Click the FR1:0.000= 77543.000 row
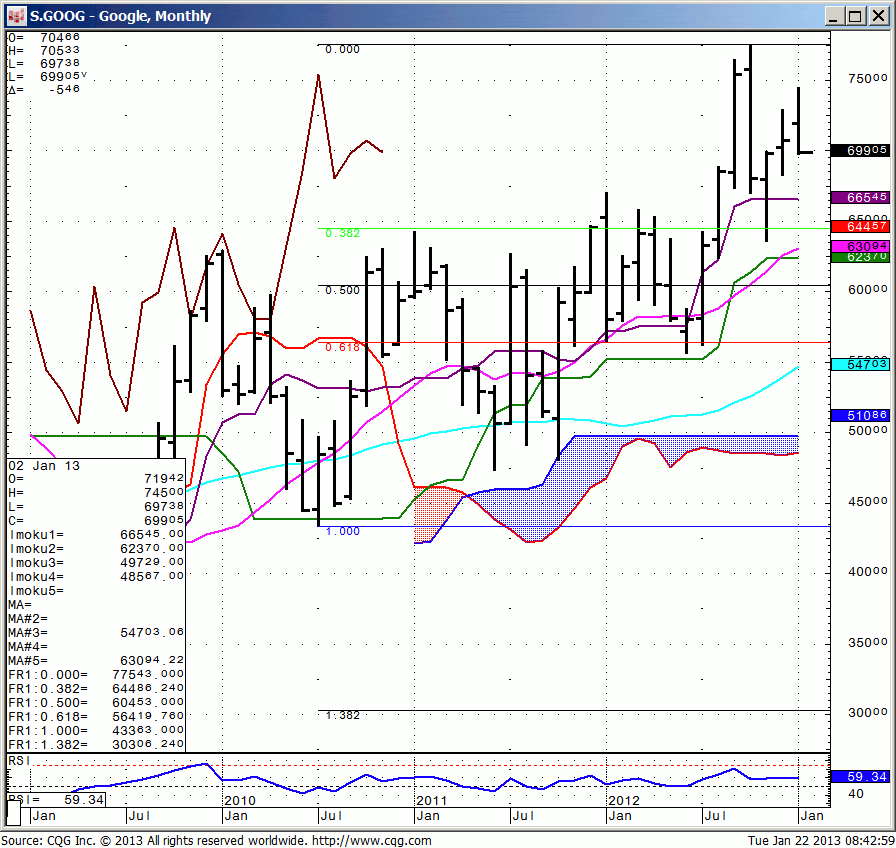The image size is (896, 848). 96,674
